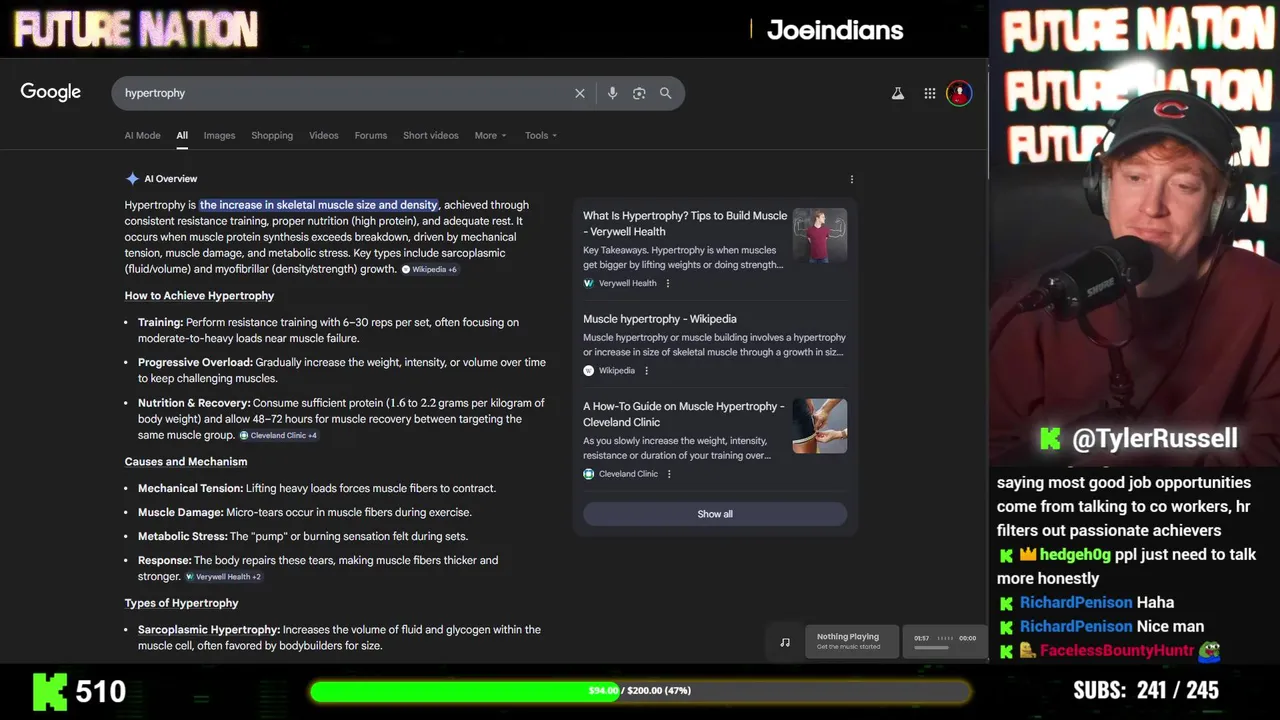
Task: Click the How to Achieve Hypertrophy heading
Action: [199, 296]
